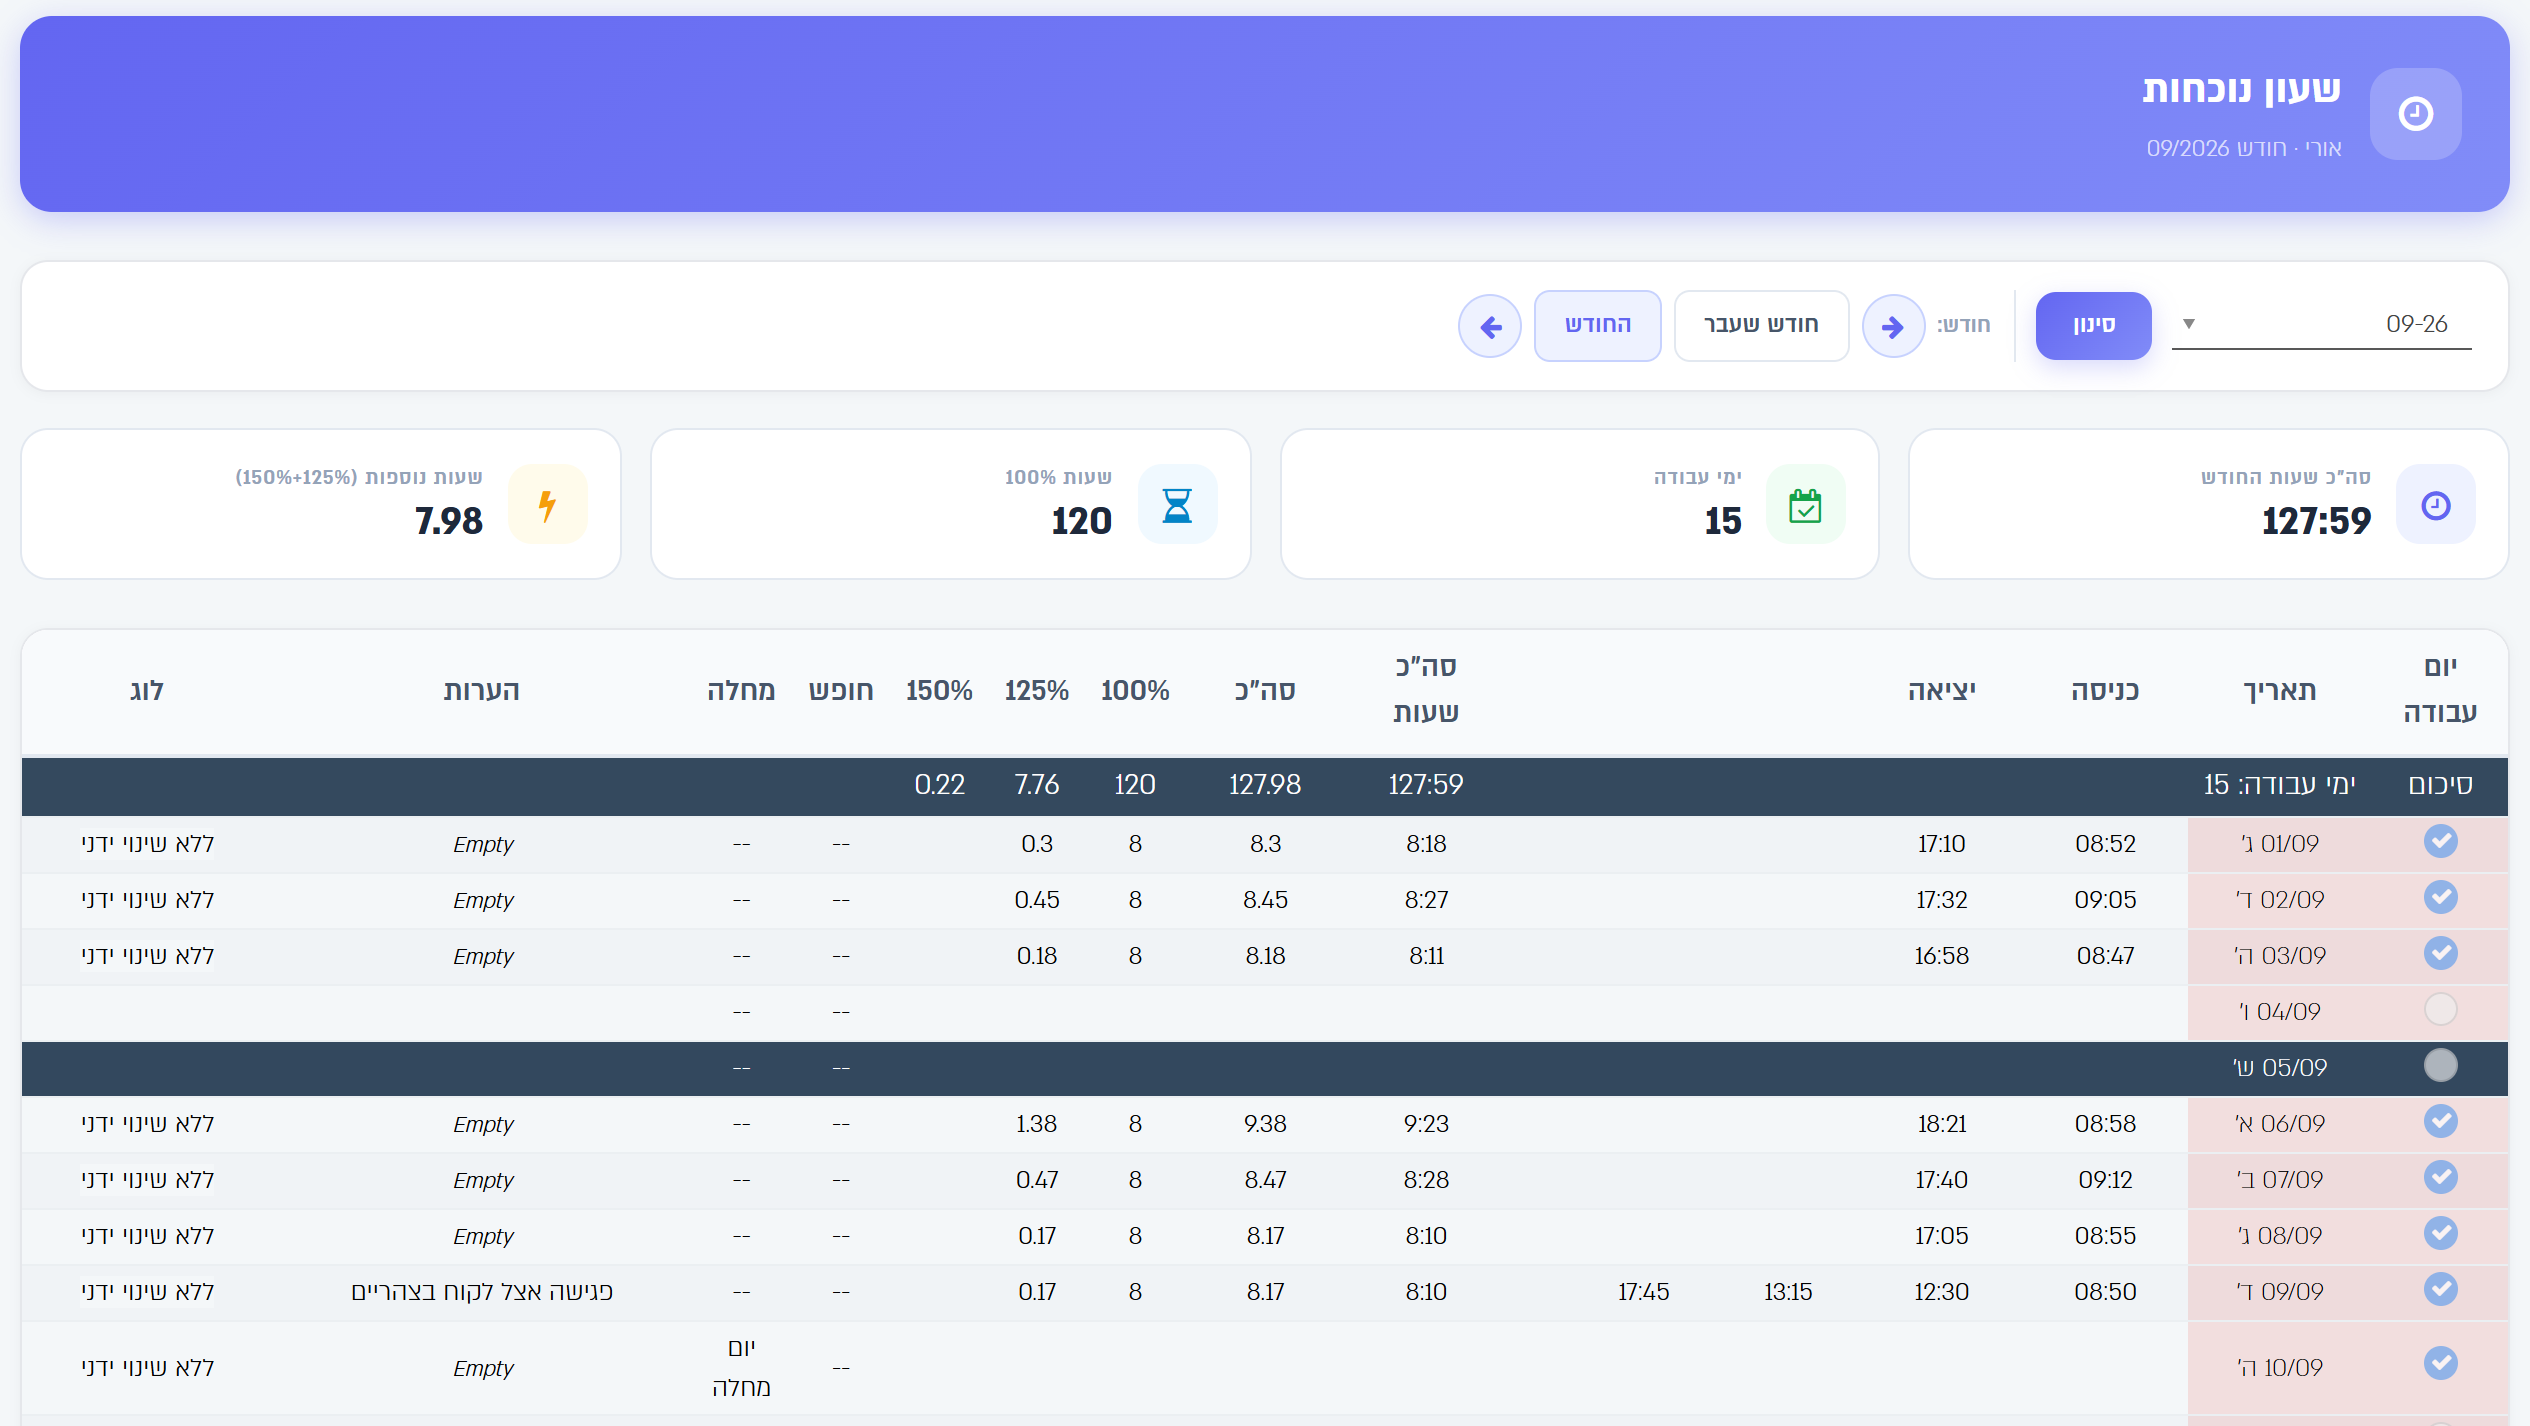Toggle work day checkbox for 09/09
The width and height of the screenshot is (2530, 1426).
click(2441, 1290)
